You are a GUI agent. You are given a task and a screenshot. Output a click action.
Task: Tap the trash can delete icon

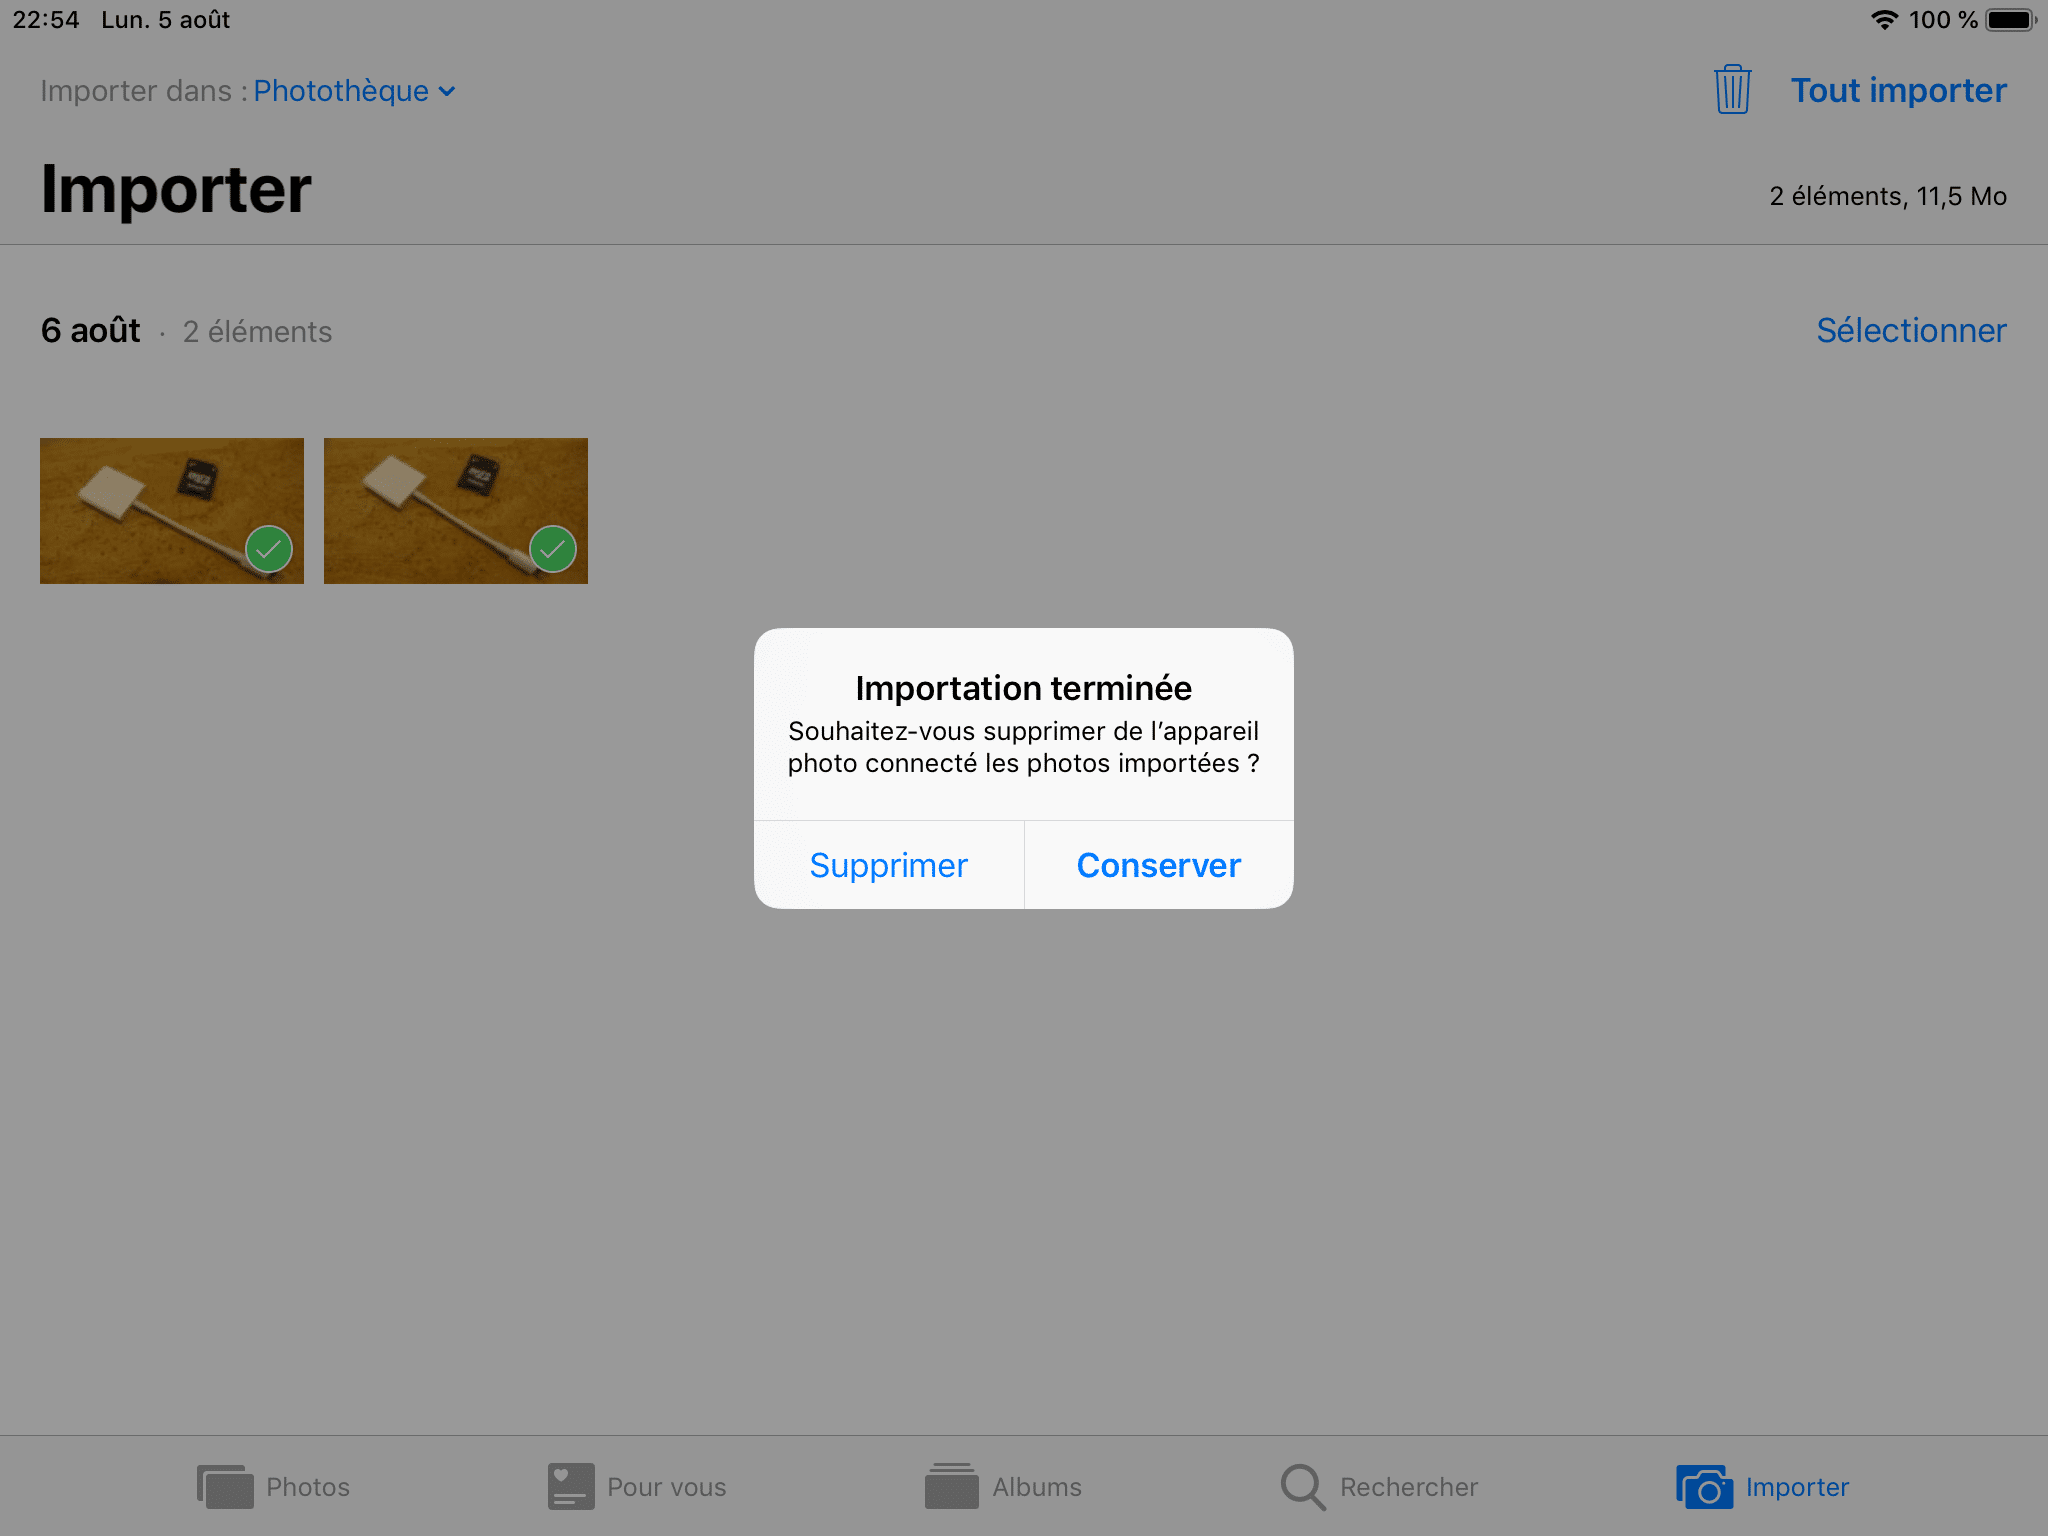click(1732, 90)
